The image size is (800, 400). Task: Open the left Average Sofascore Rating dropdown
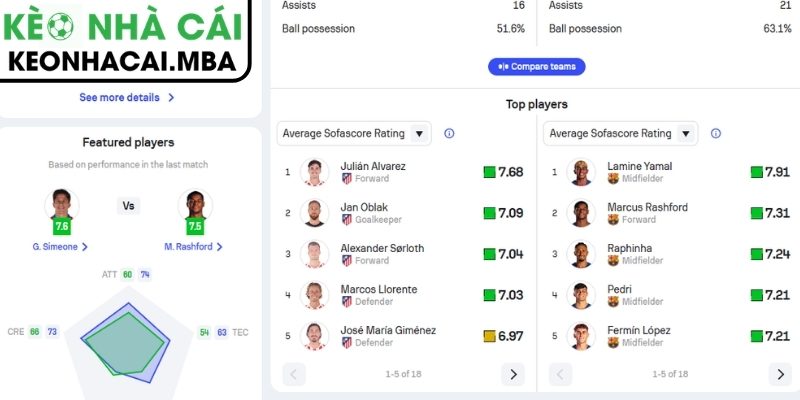(354, 133)
